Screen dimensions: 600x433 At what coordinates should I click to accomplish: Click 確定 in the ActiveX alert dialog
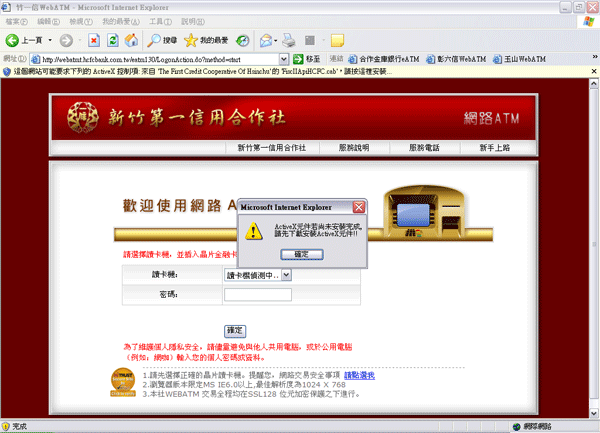302,254
